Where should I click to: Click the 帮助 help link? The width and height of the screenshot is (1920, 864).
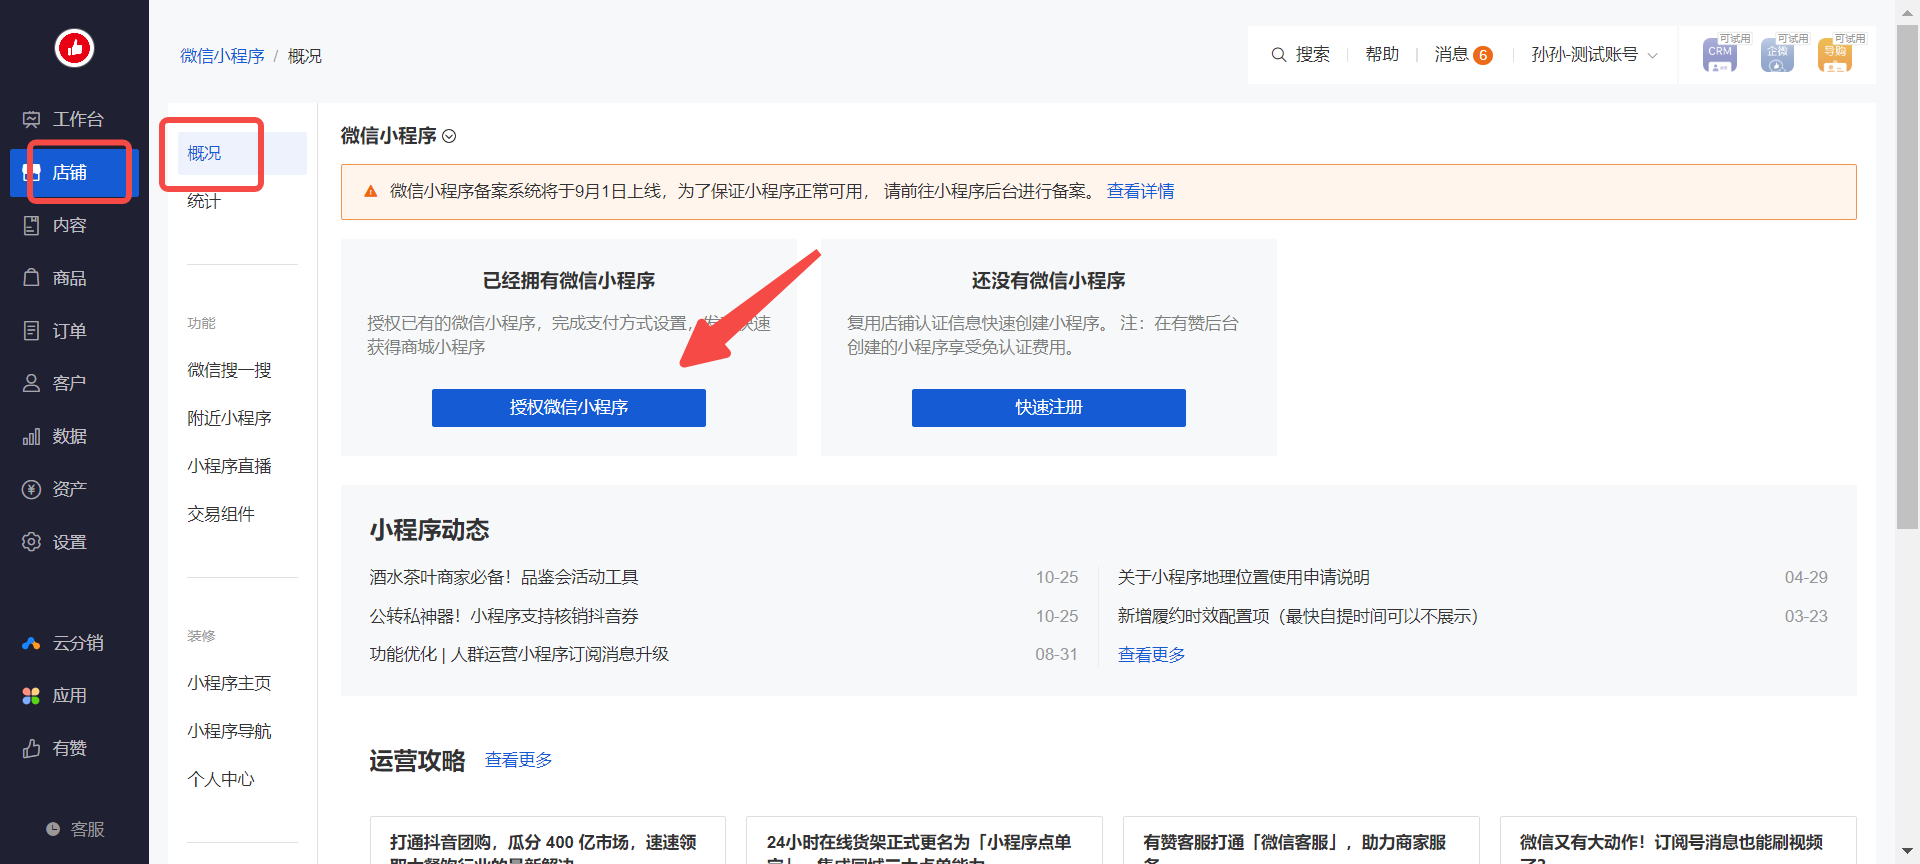(x=1382, y=54)
